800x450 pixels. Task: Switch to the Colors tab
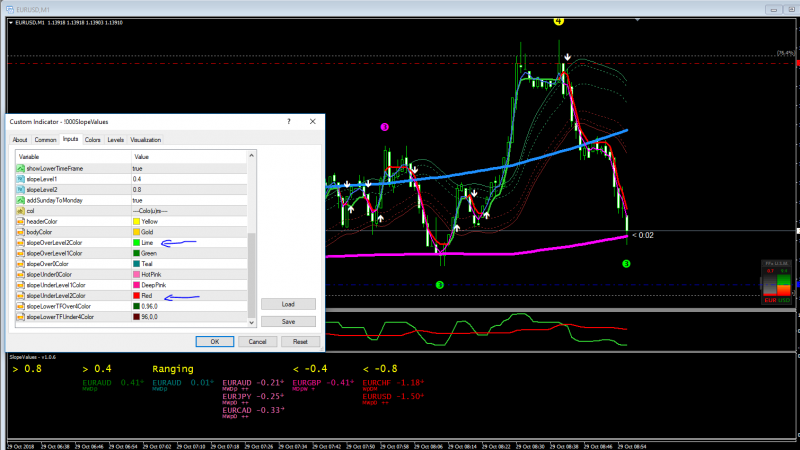(x=93, y=140)
